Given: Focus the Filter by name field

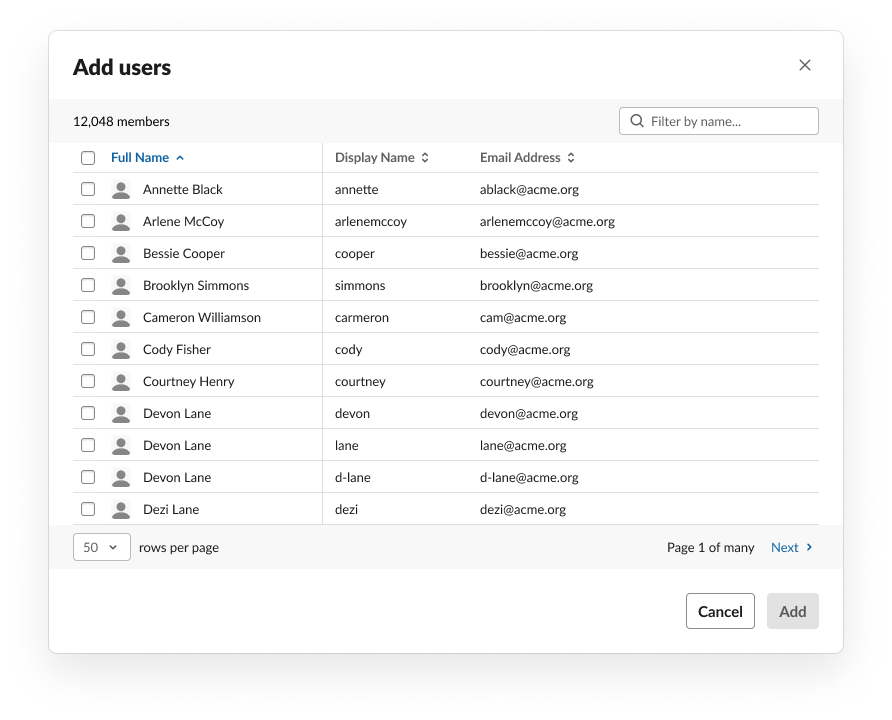Looking at the screenshot, I should click(x=729, y=122).
